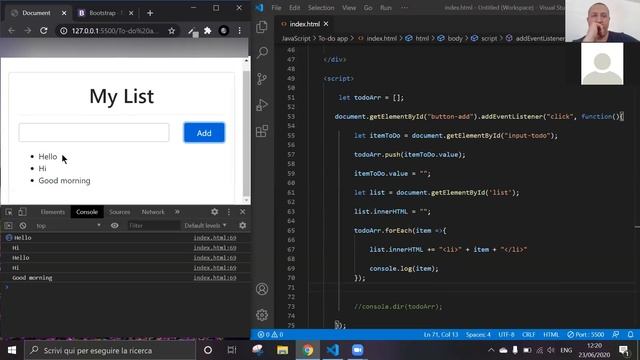The height and width of the screenshot is (360, 640).
Task: Open the Run and Debug panel
Action: (x=262, y=105)
